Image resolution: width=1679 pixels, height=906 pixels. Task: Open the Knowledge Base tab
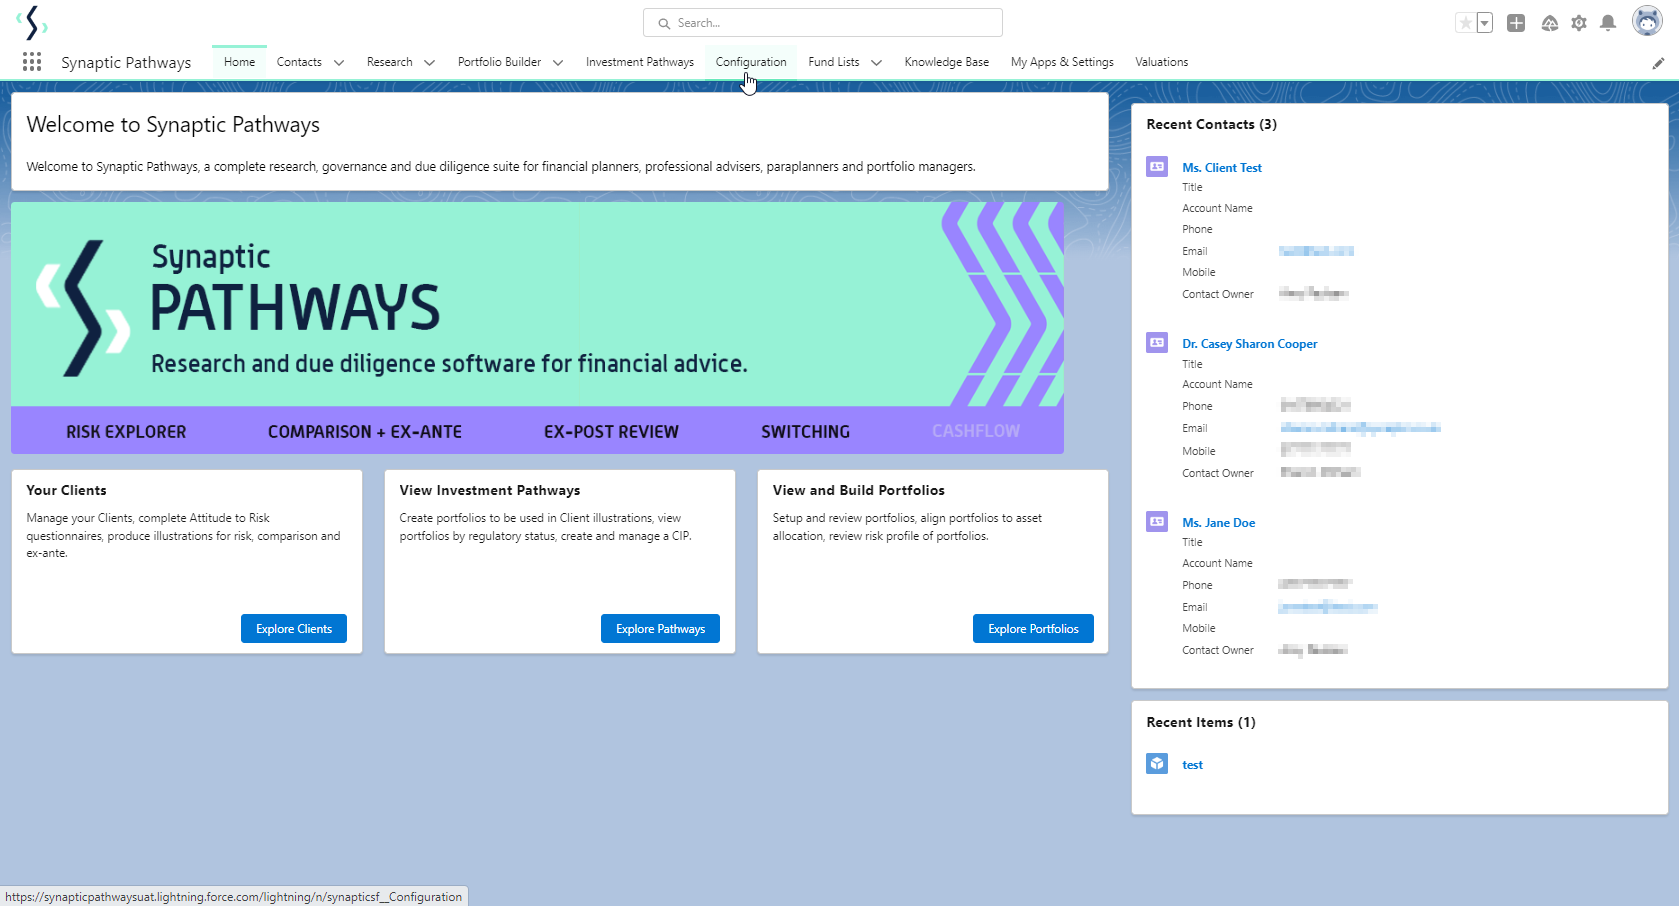(x=947, y=62)
